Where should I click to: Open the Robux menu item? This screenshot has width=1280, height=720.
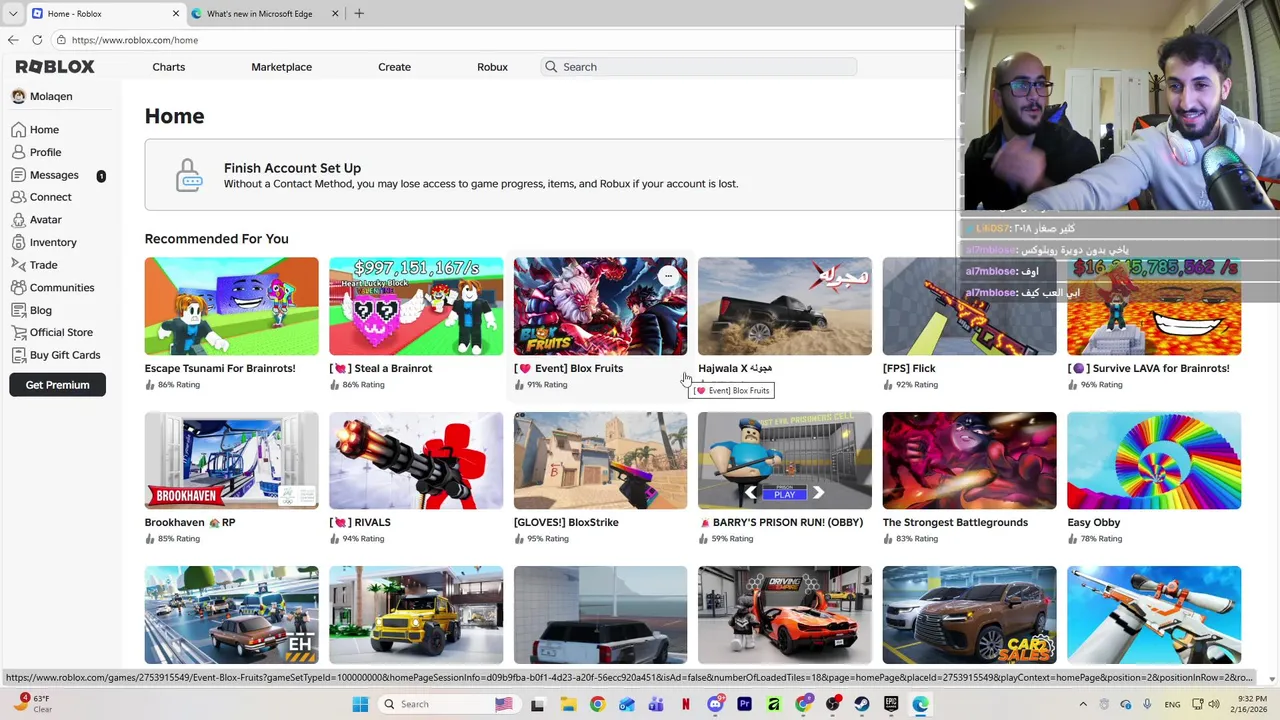click(x=492, y=67)
